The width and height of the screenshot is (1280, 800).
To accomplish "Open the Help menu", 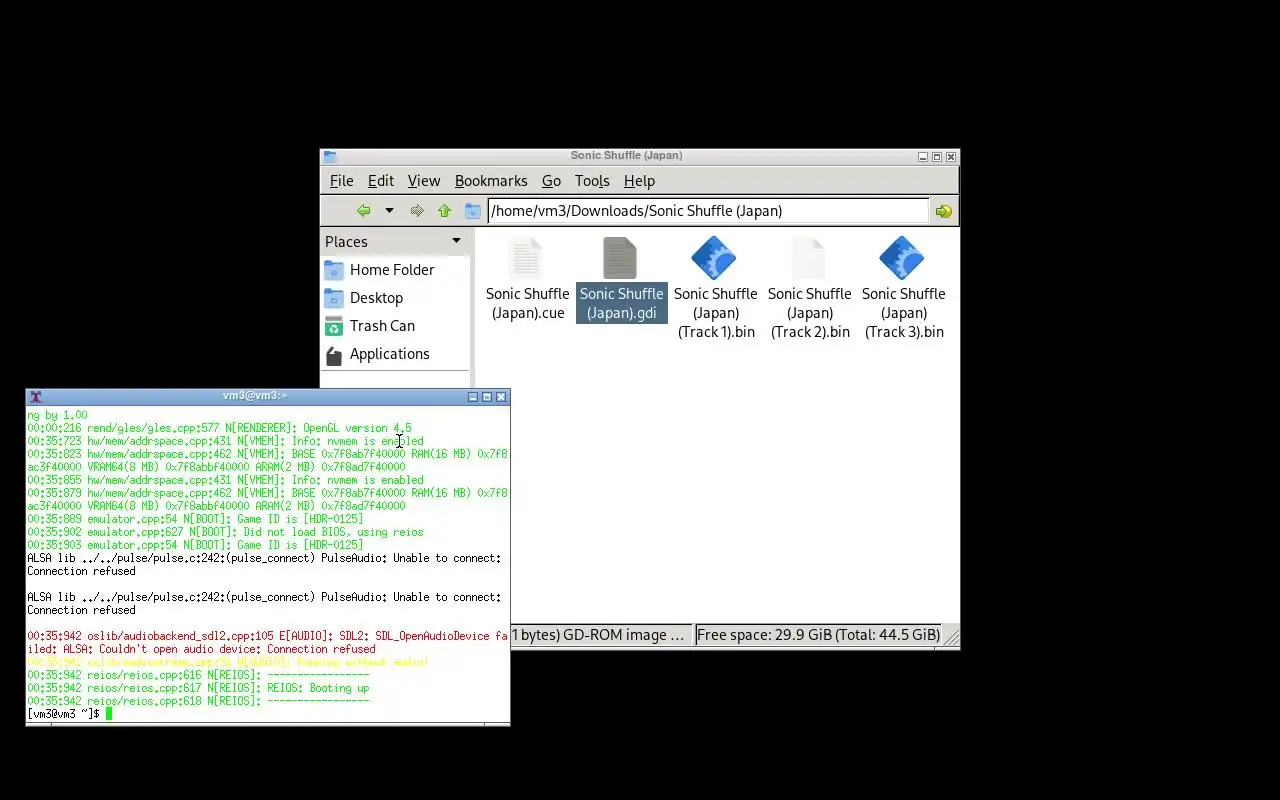I will click(x=639, y=181).
